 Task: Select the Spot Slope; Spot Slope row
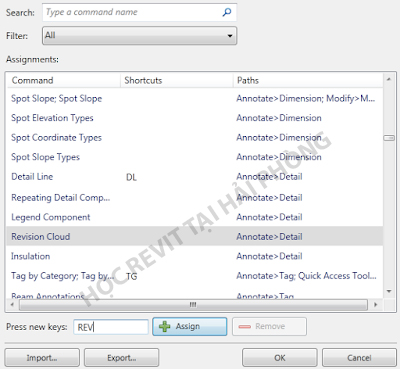coord(195,99)
